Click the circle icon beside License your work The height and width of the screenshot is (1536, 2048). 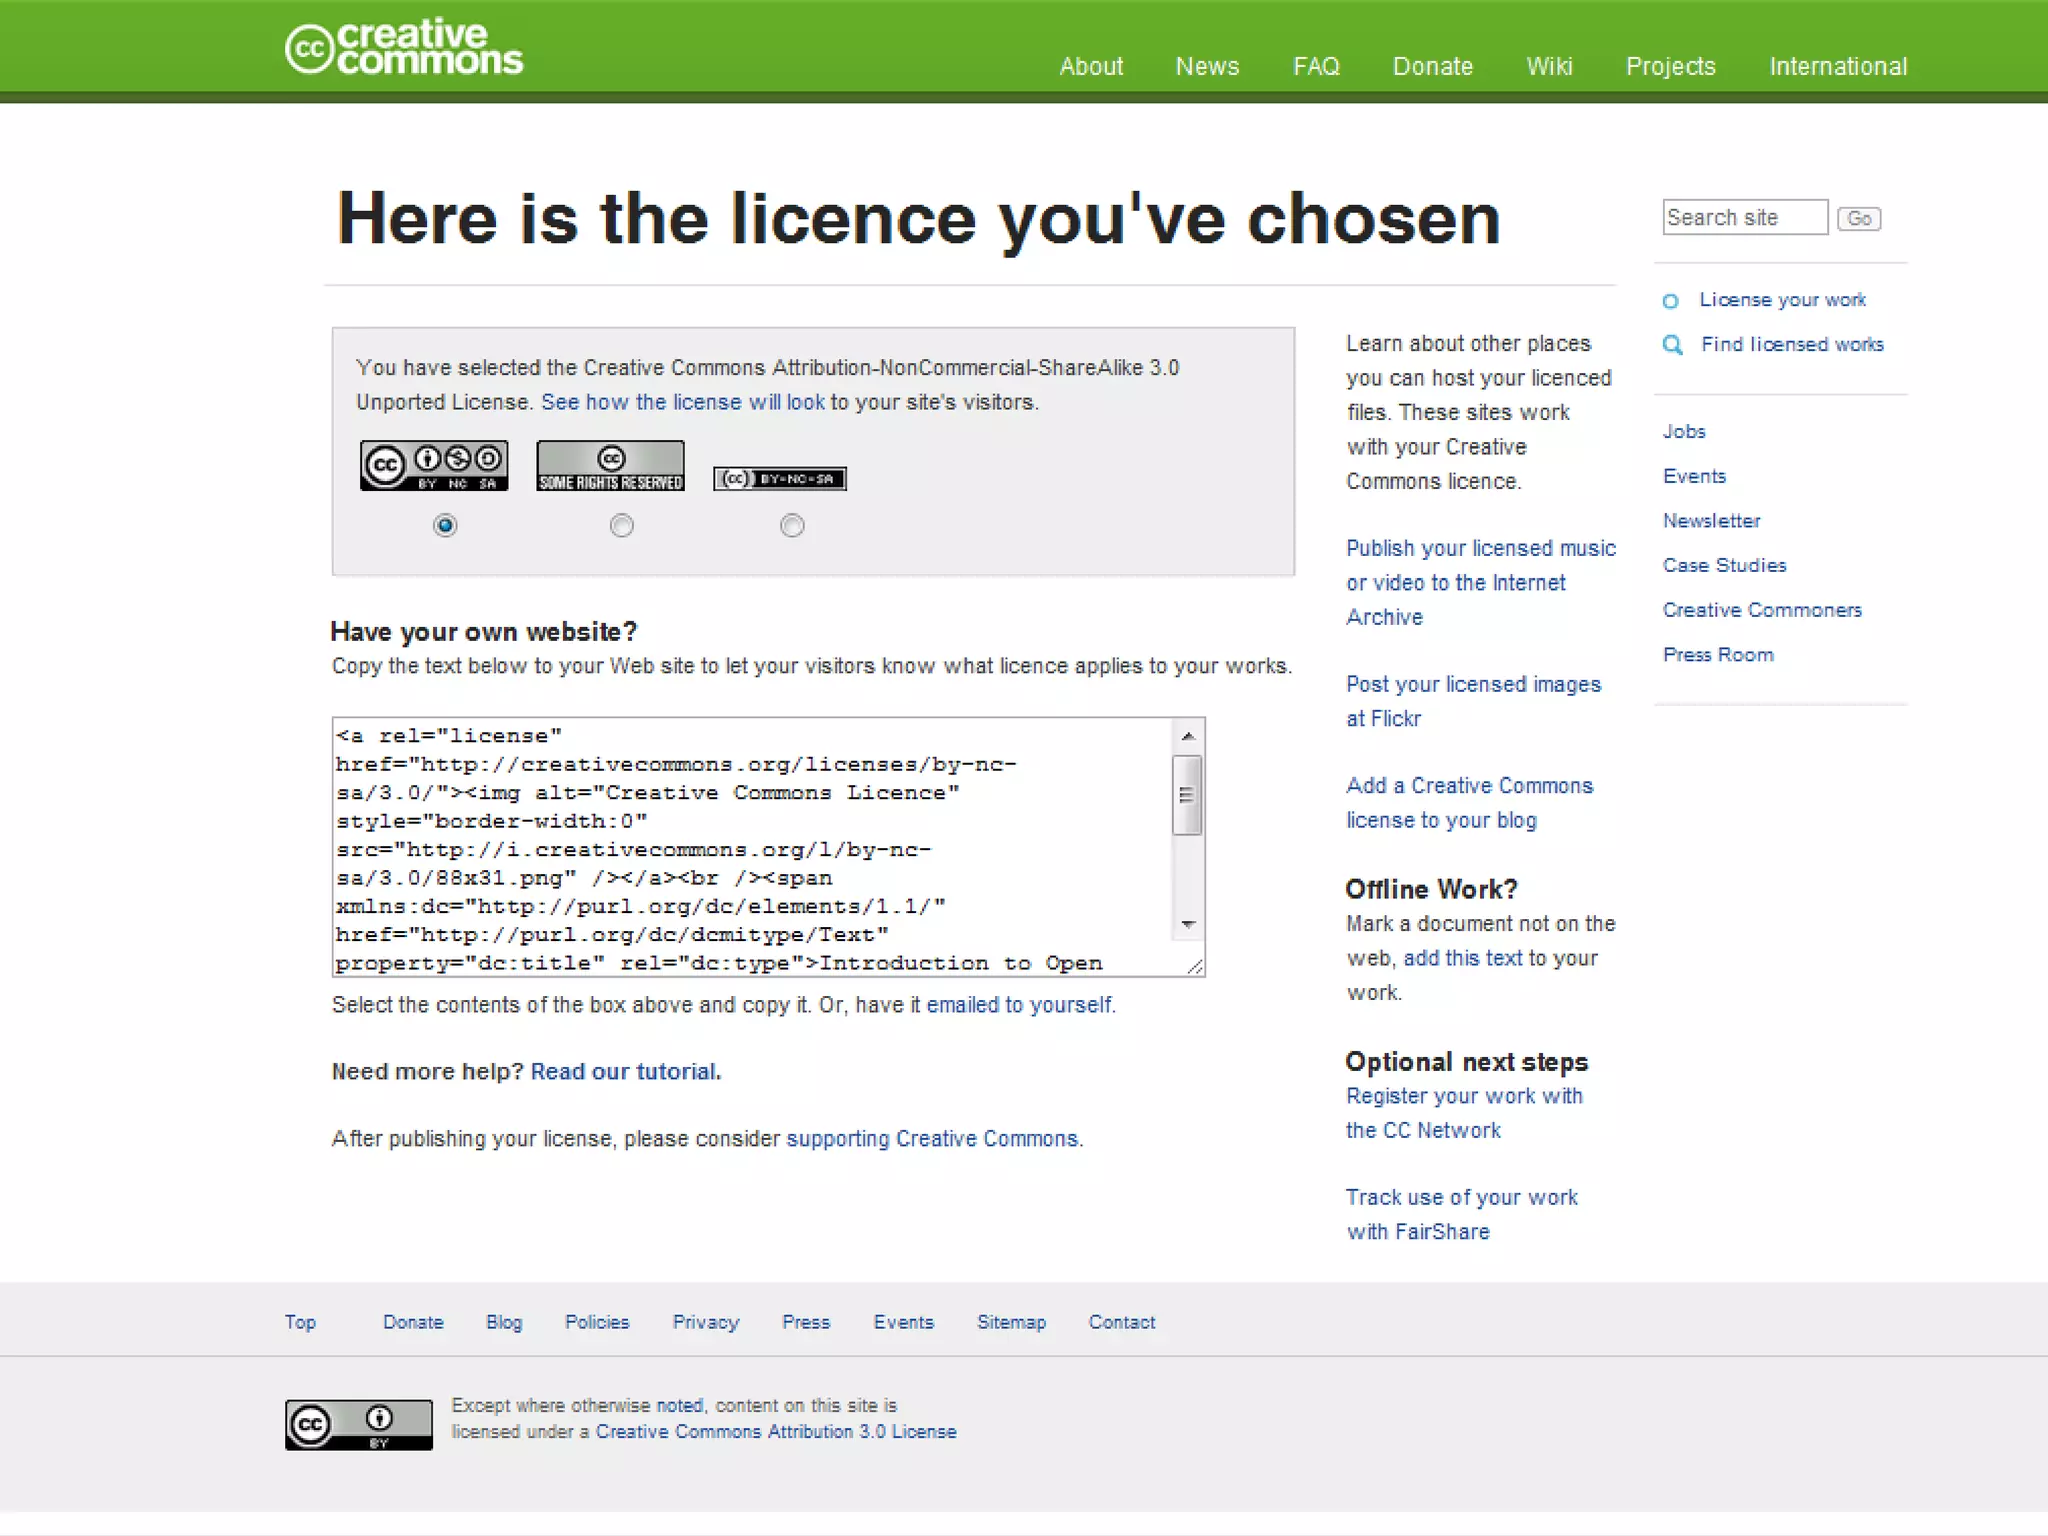1670,301
